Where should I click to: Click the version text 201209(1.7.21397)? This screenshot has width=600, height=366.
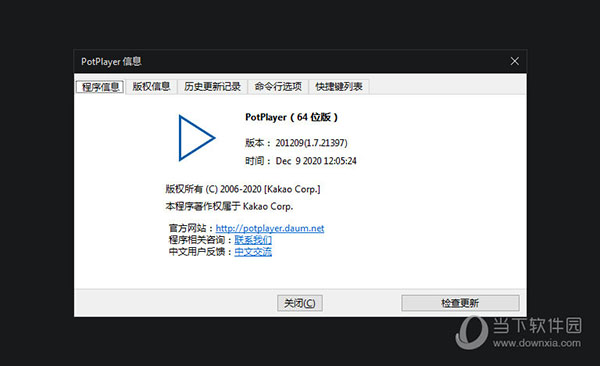[x=311, y=143]
